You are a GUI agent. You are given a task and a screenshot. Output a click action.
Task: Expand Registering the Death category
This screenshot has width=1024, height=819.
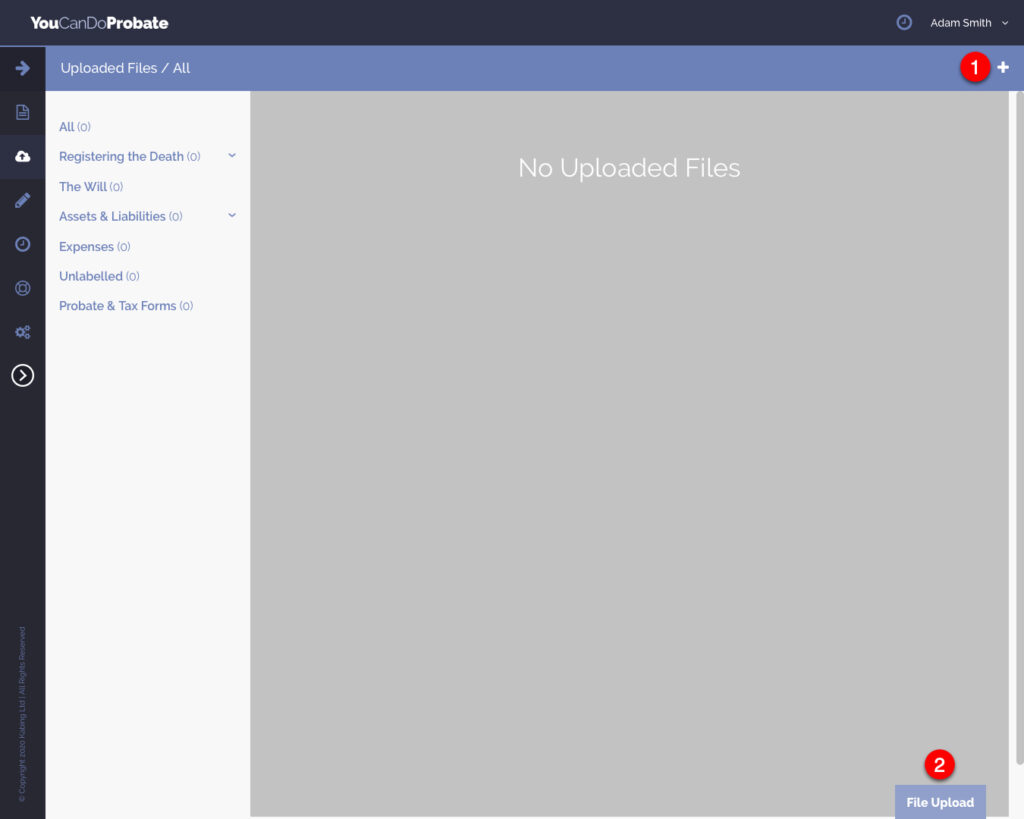(x=232, y=156)
